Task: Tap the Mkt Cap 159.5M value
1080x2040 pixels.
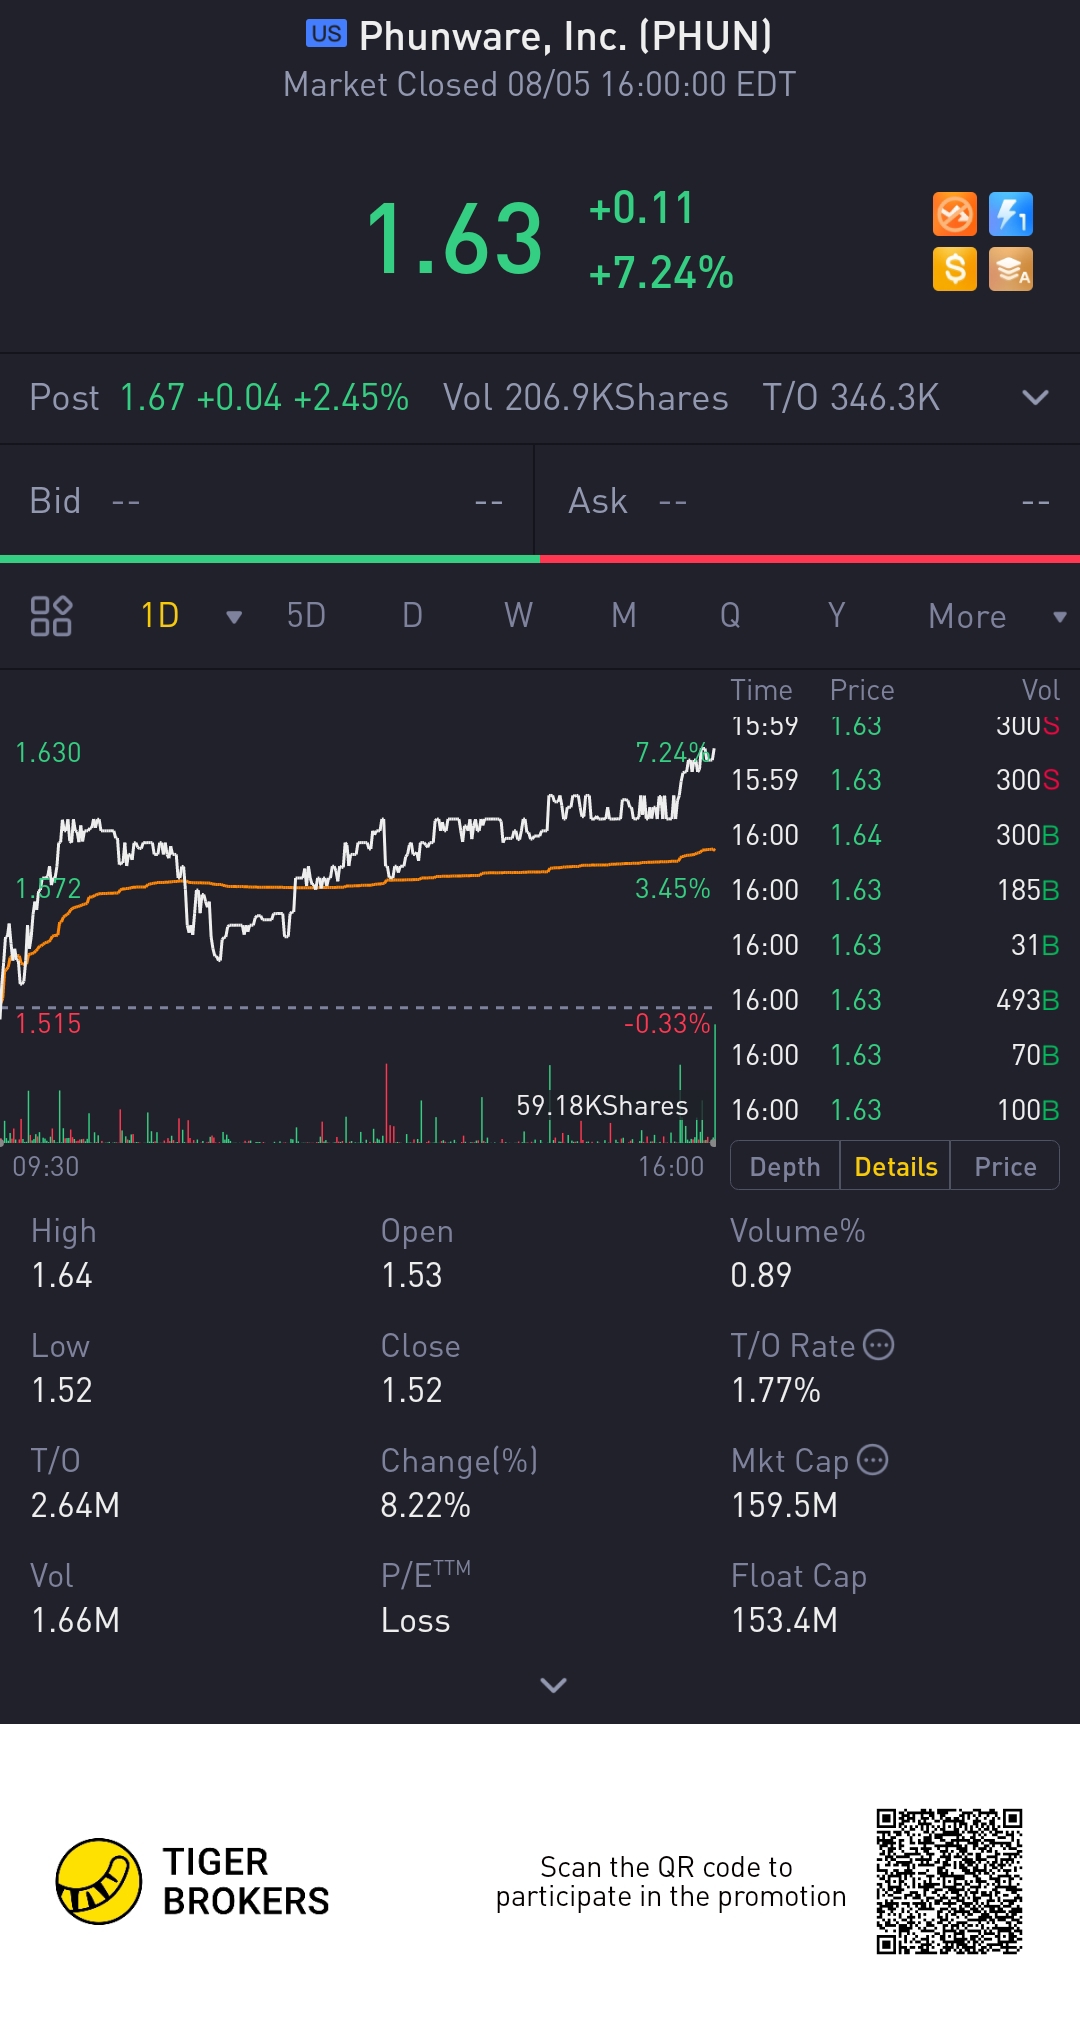Action: point(785,1505)
